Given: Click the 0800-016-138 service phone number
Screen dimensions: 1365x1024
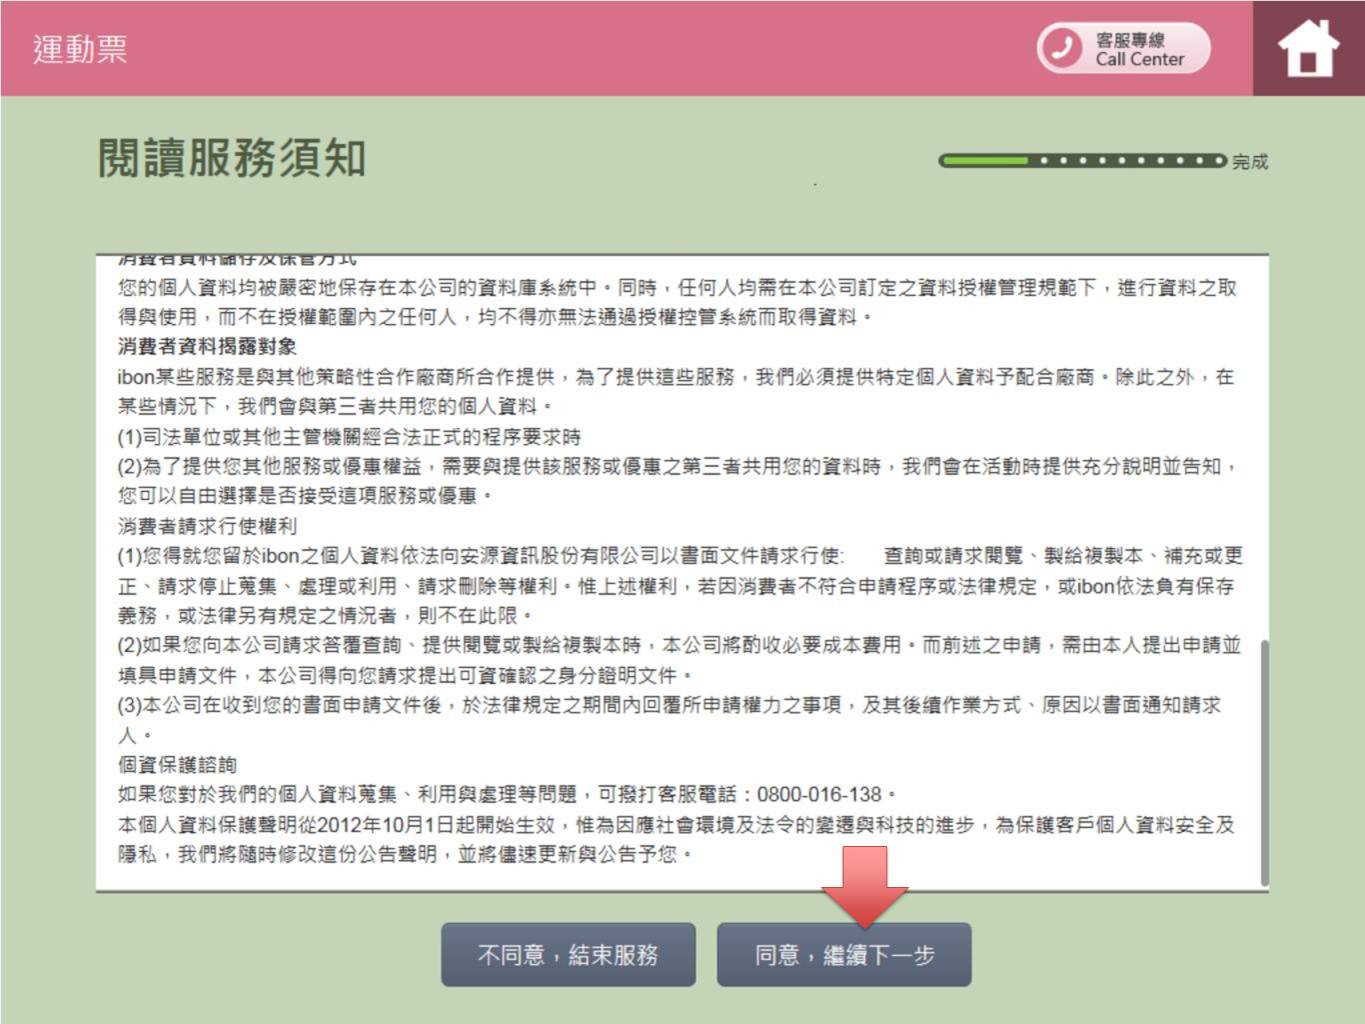Looking at the screenshot, I should [x=819, y=795].
